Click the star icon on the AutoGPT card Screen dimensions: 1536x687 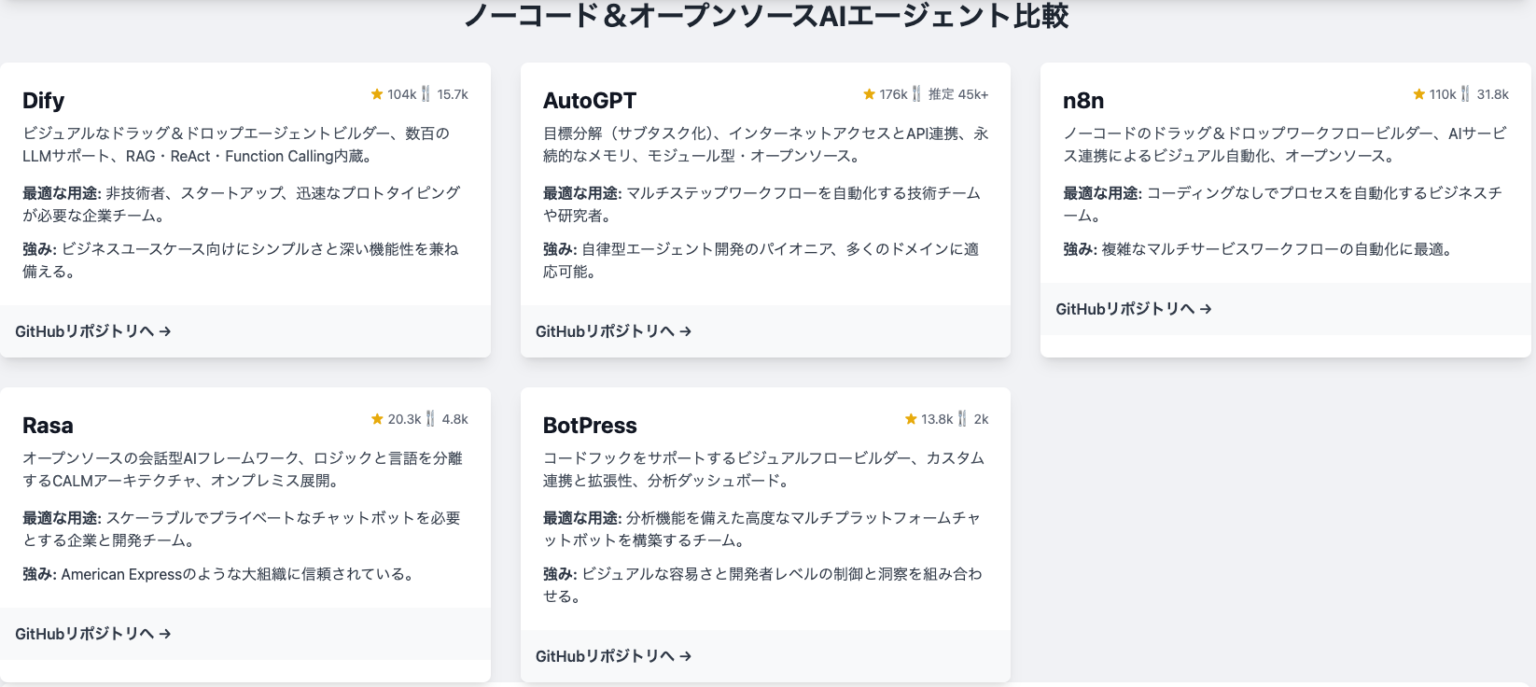pyautogui.click(x=868, y=93)
